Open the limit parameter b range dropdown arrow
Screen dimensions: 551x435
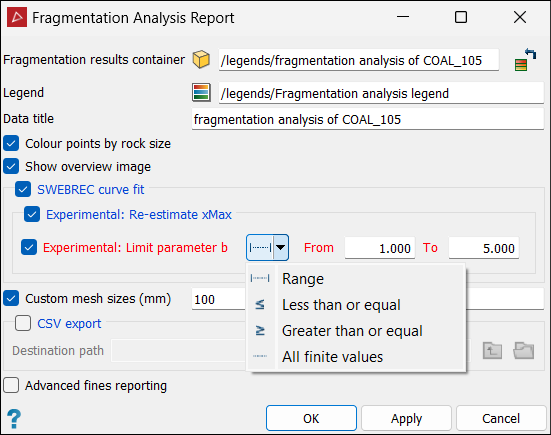(x=280, y=248)
